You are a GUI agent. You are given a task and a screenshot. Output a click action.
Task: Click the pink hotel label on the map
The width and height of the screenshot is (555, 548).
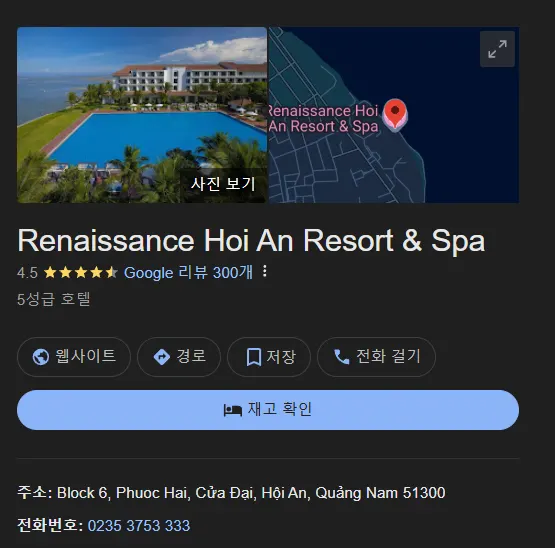click(x=324, y=118)
